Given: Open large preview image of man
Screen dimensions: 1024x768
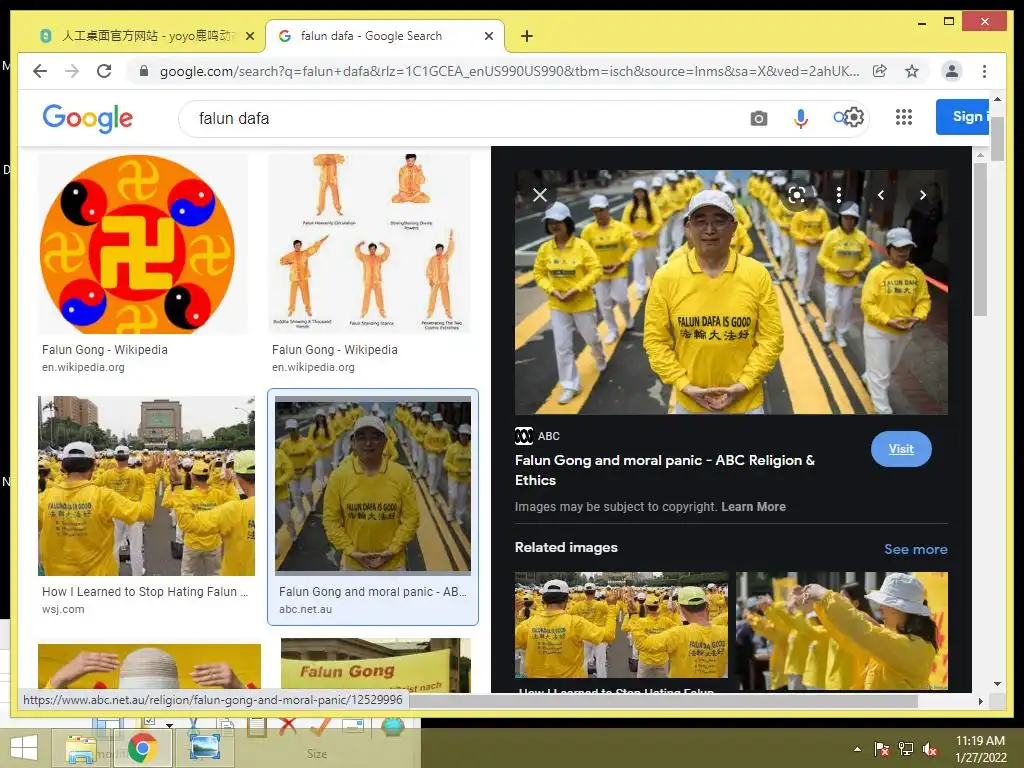Looking at the screenshot, I should [x=731, y=292].
